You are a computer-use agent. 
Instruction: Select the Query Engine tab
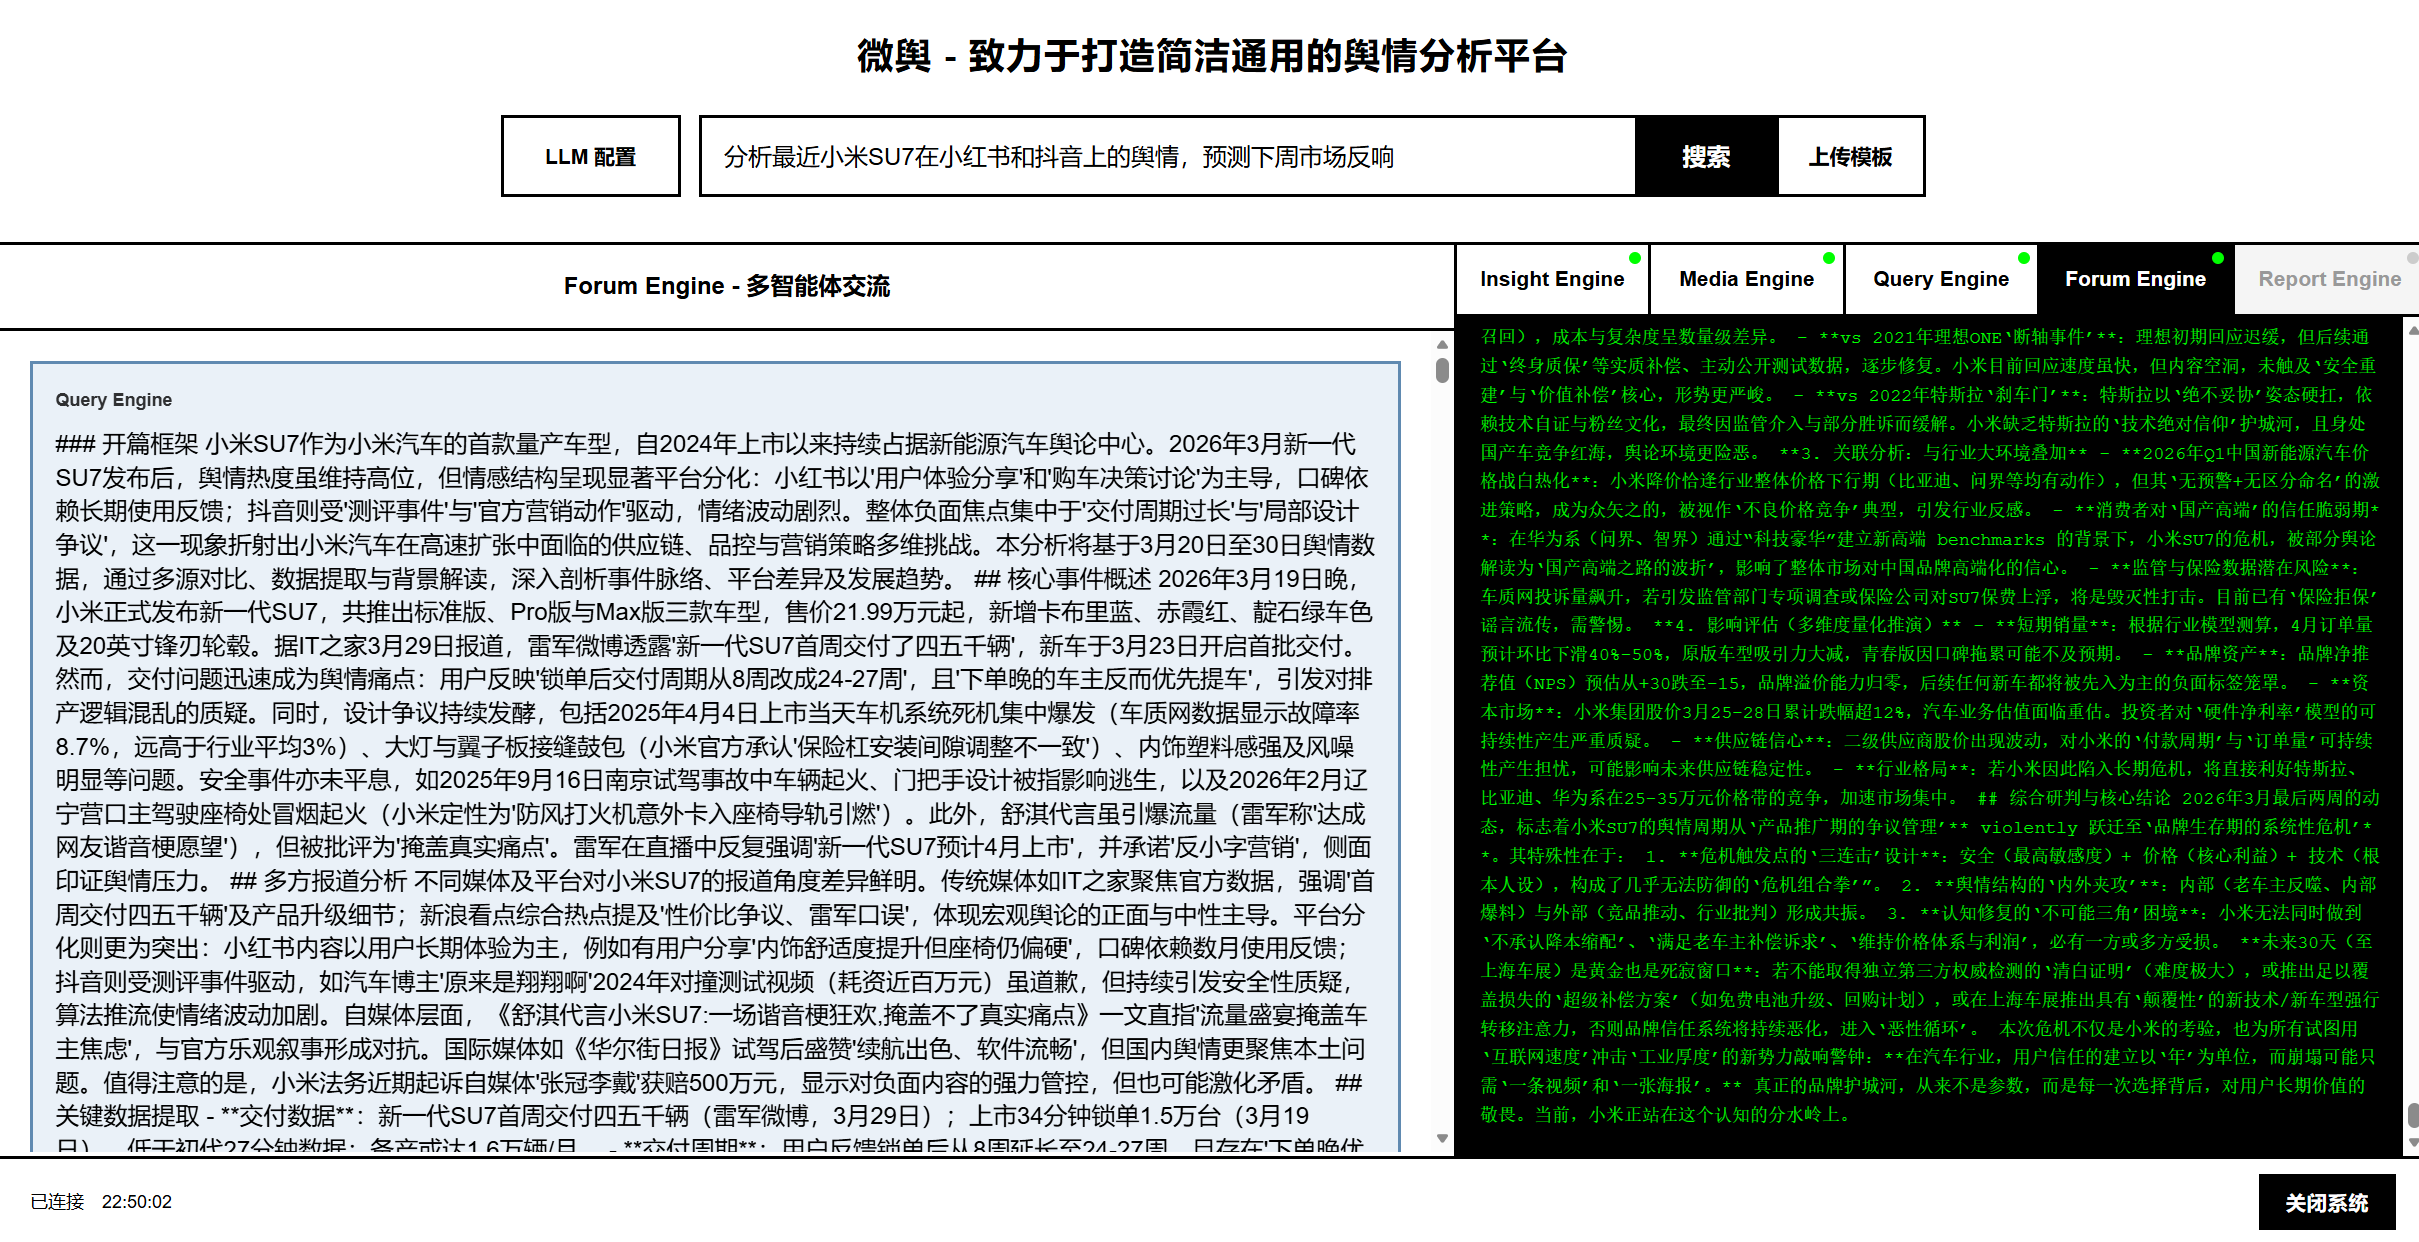(1940, 280)
